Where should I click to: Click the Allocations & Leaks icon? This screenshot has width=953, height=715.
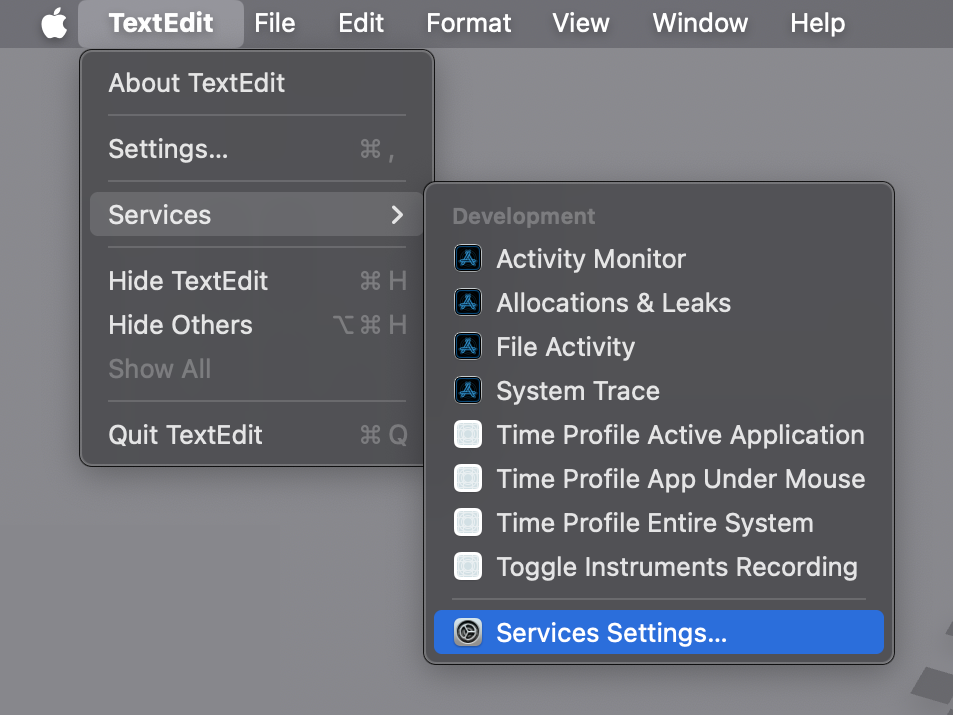(x=467, y=302)
